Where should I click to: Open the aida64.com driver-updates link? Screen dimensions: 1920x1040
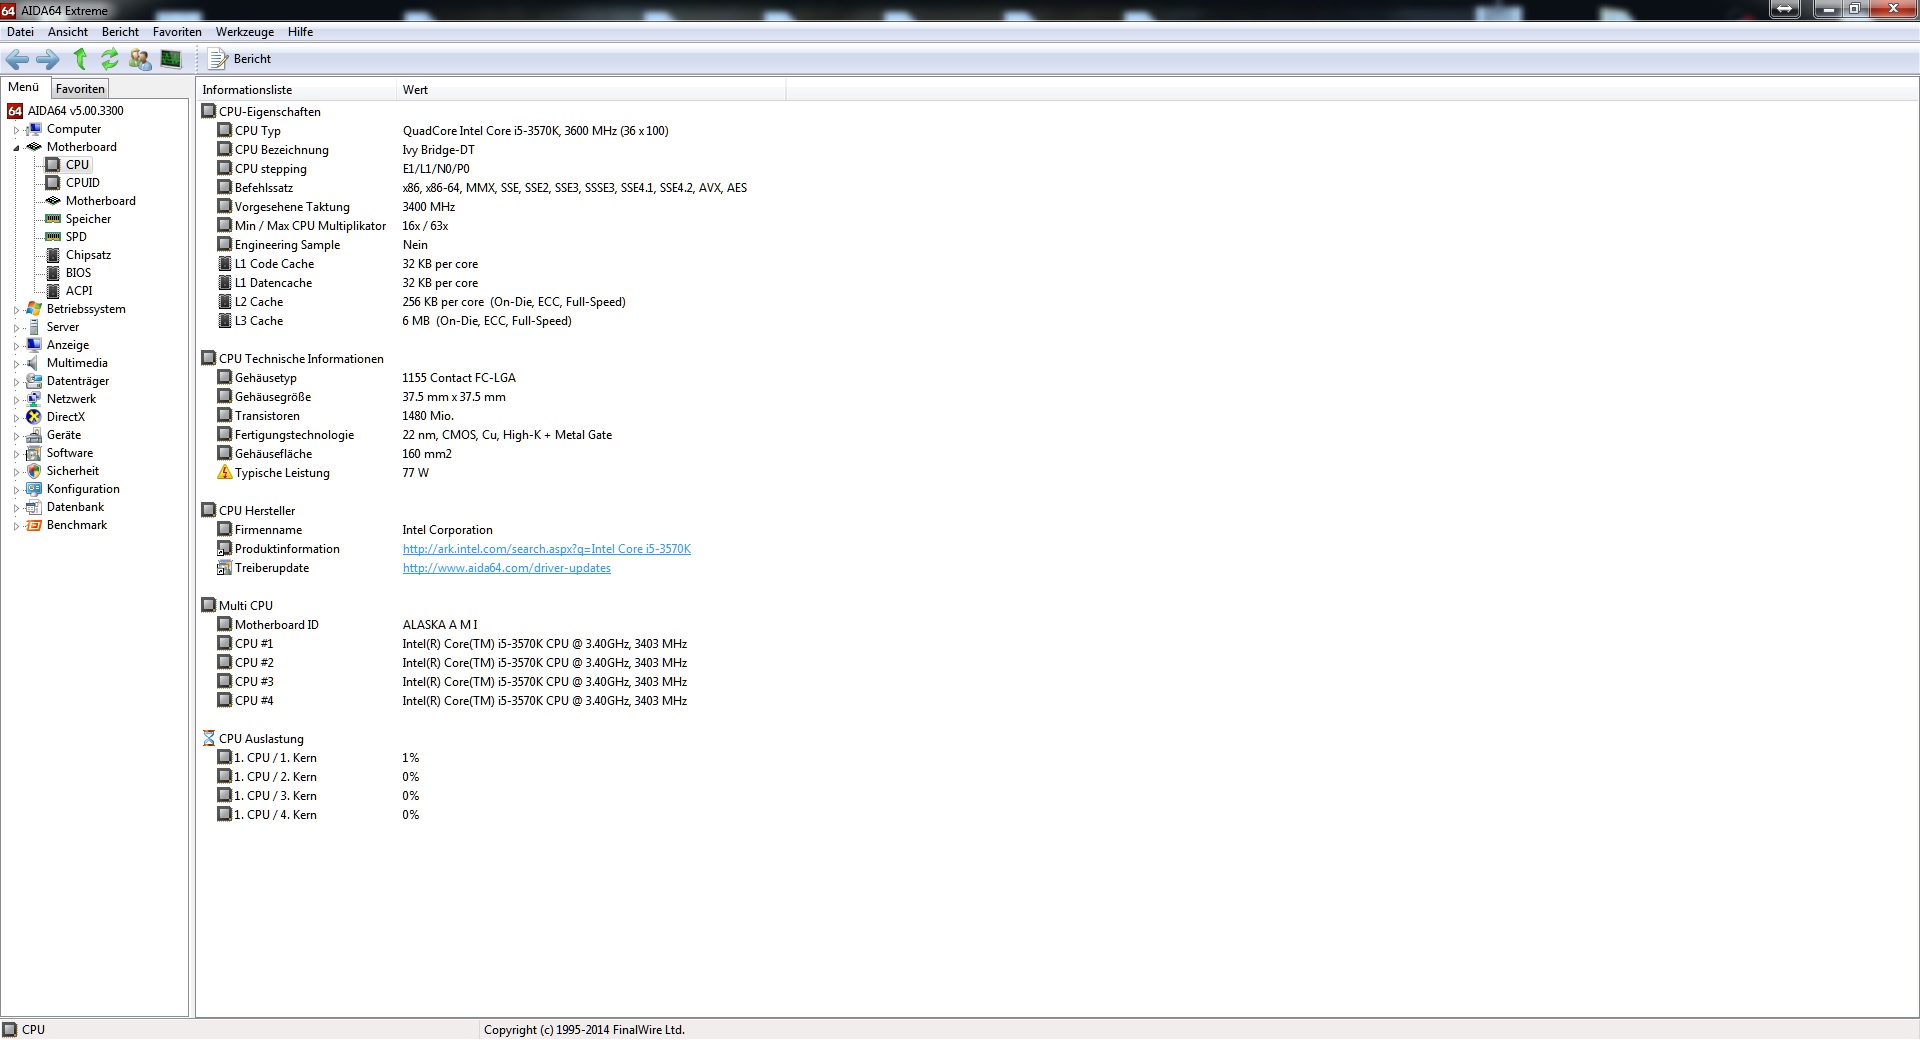(506, 568)
